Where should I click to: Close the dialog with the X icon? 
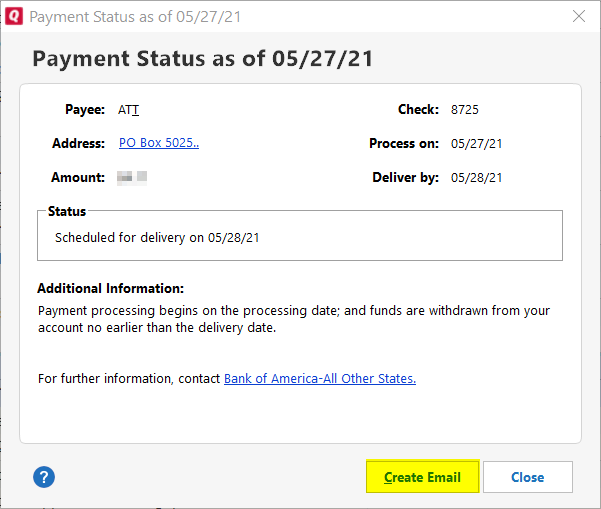pyautogui.click(x=579, y=16)
